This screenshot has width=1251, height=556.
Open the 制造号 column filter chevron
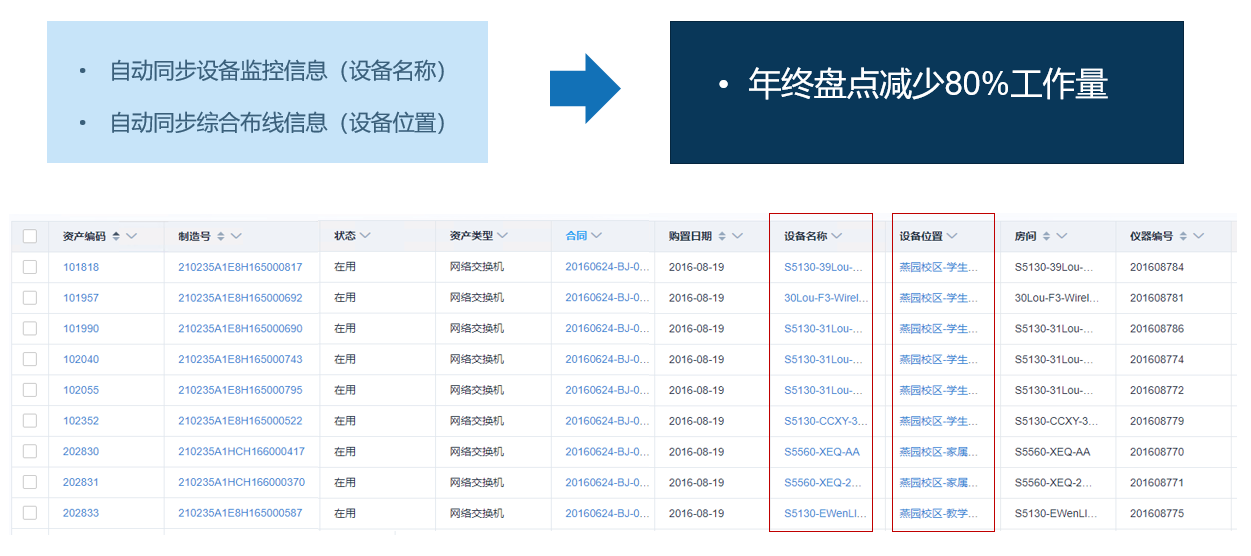pos(236,236)
